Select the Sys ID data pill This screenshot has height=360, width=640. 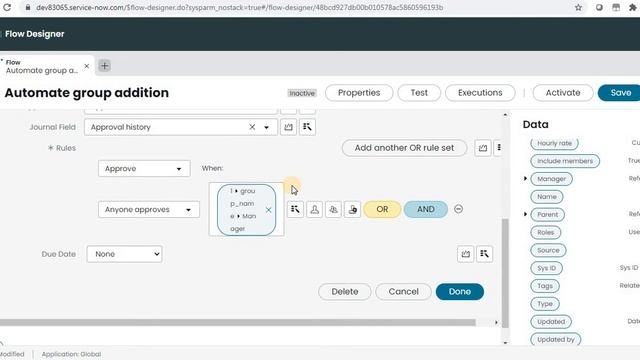[547, 268]
